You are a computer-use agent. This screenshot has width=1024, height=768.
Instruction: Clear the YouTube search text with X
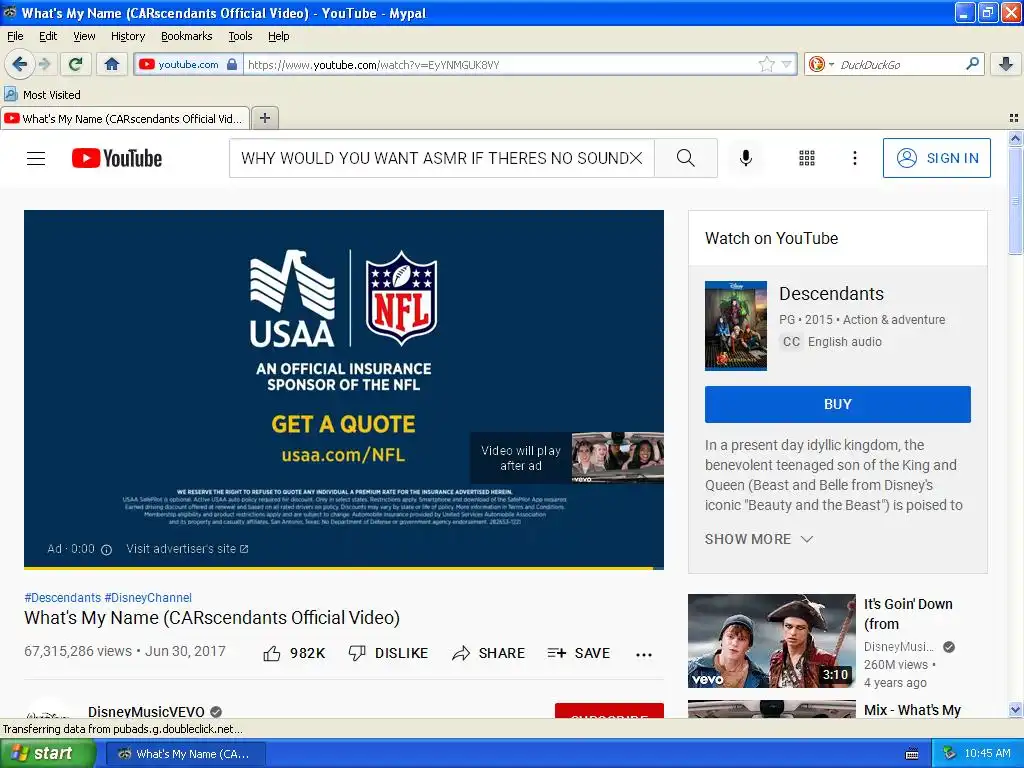(x=635, y=158)
